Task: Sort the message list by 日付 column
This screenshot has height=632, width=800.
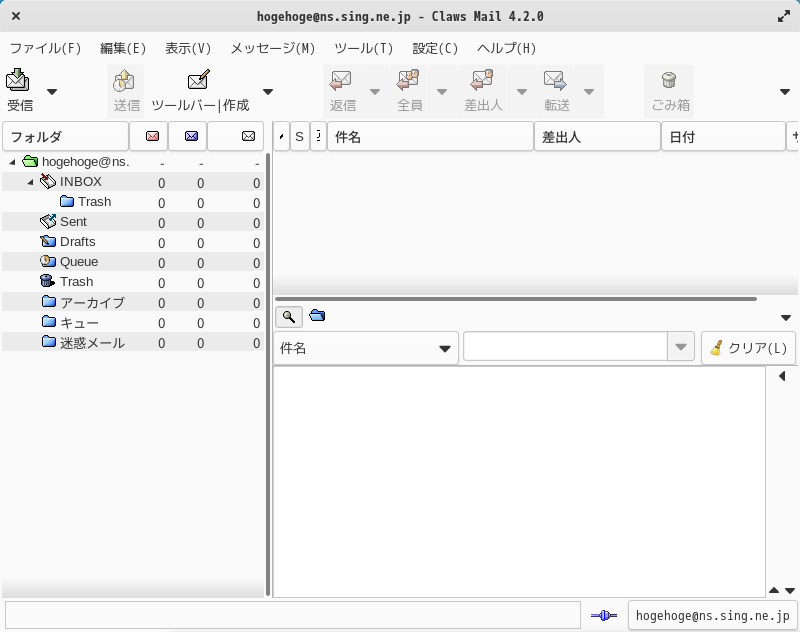Action: [x=723, y=136]
